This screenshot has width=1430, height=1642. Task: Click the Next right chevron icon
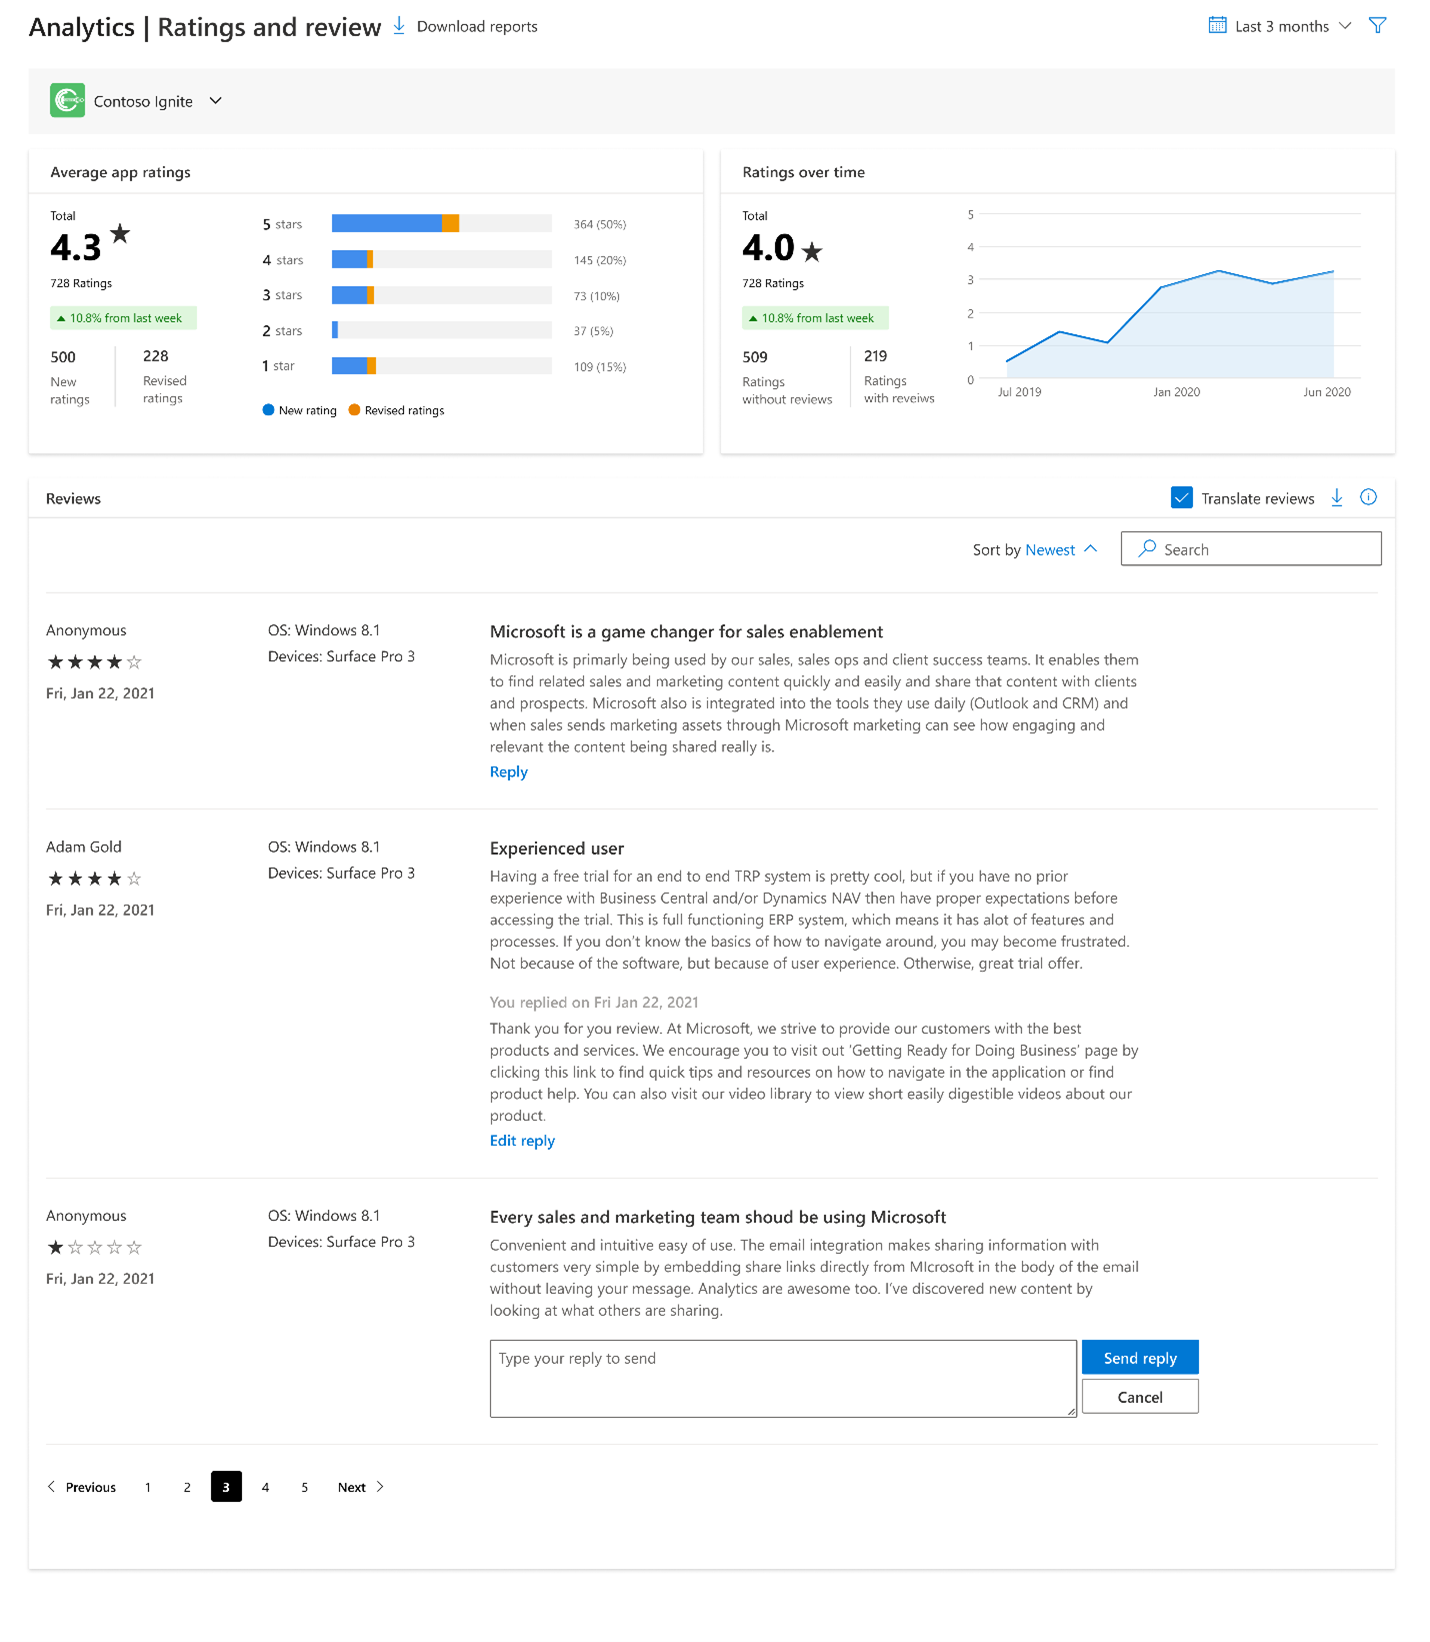(x=380, y=1487)
